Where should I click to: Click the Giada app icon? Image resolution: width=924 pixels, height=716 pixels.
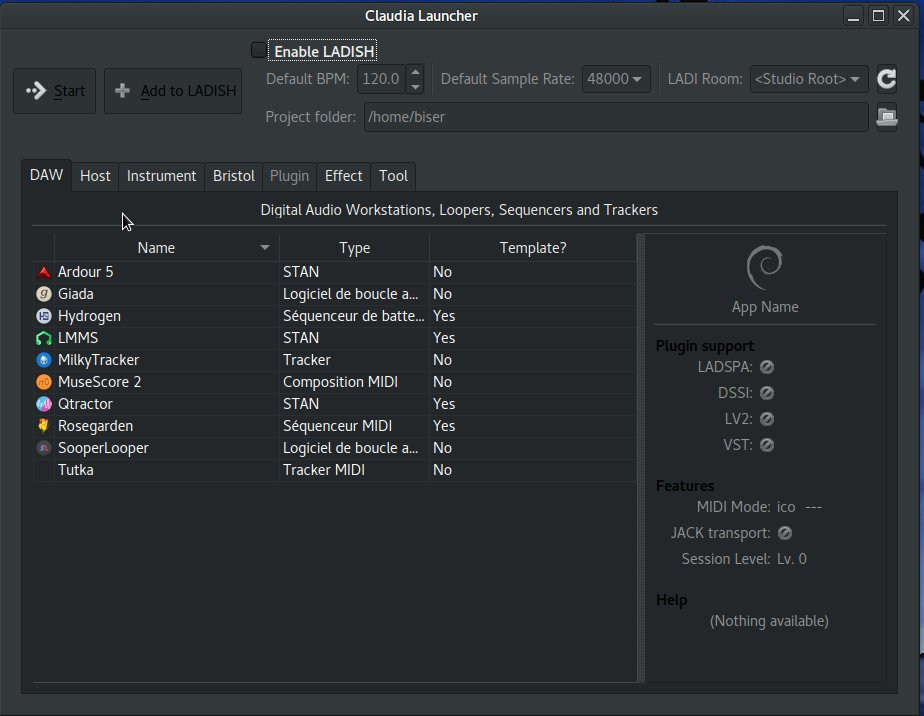point(44,294)
